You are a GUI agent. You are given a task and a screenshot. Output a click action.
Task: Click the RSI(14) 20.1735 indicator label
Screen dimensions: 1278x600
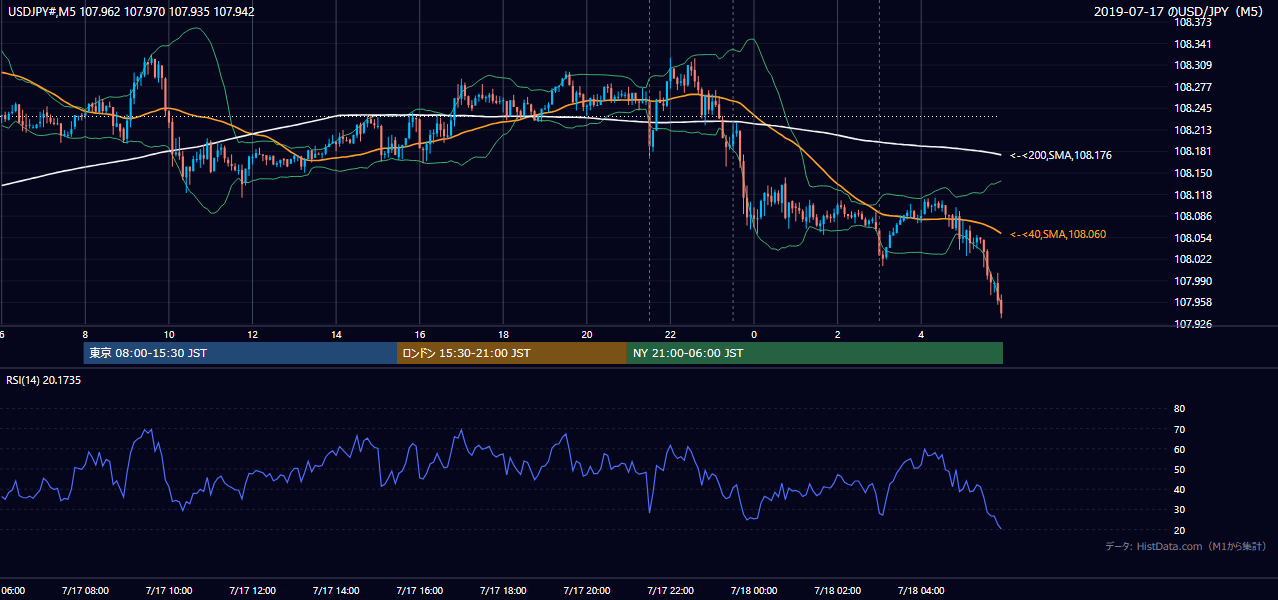tap(43, 380)
